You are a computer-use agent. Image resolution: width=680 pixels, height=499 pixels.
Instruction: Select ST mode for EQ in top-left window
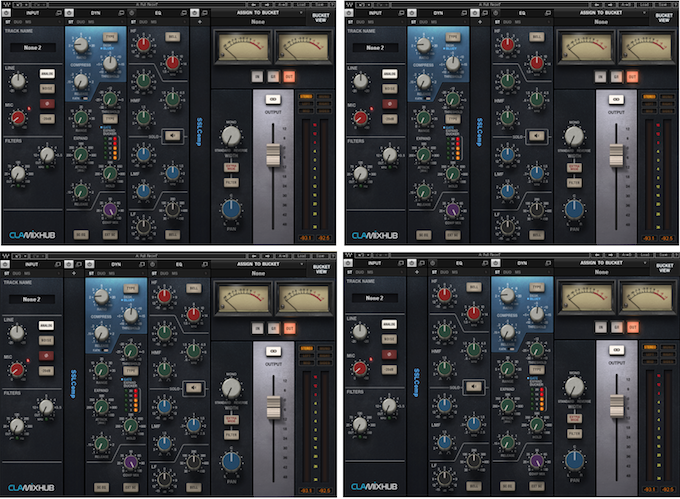pyautogui.click(x=134, y=22)
